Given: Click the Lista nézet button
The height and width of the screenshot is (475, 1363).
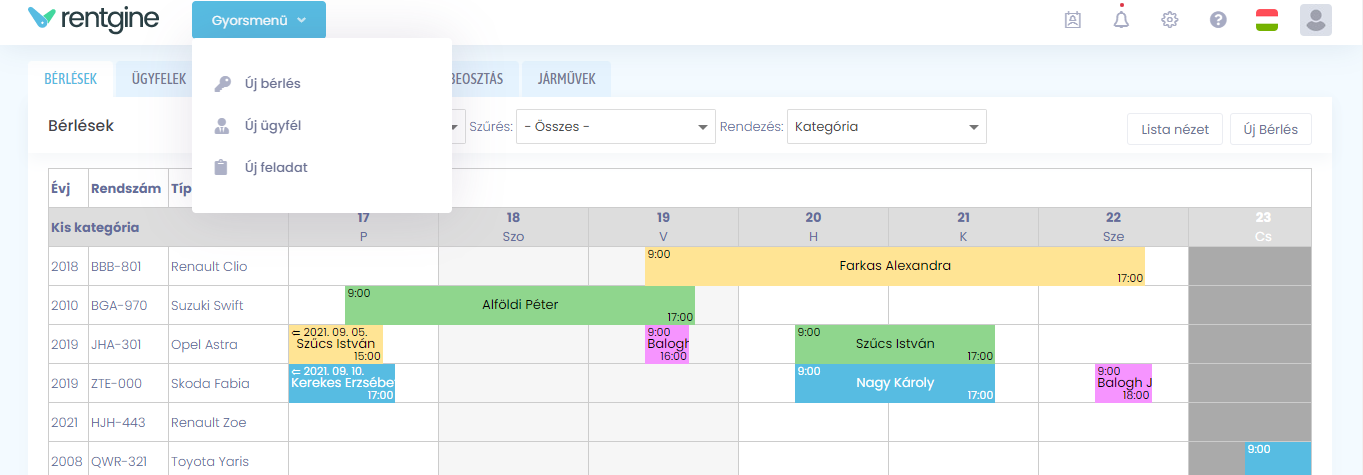Looking at the screenshot, I should 1174,129.
